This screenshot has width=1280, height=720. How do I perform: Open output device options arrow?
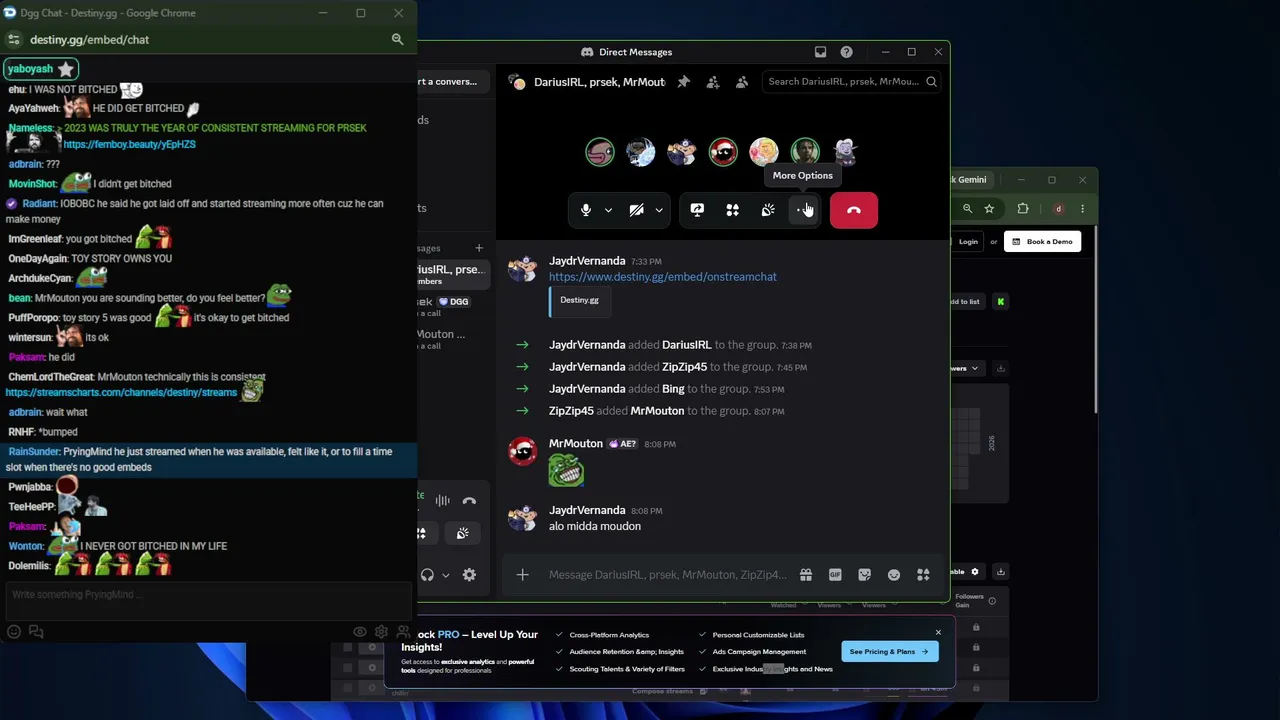[445, 575]
